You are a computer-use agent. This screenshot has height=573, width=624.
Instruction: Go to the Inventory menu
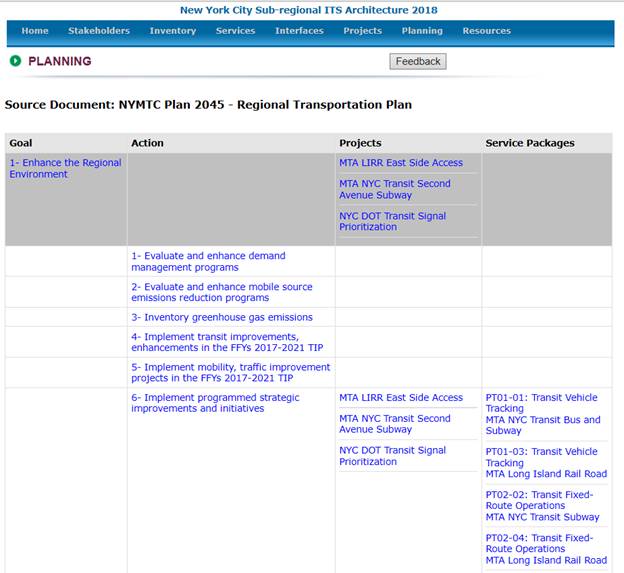click(173, 31)
